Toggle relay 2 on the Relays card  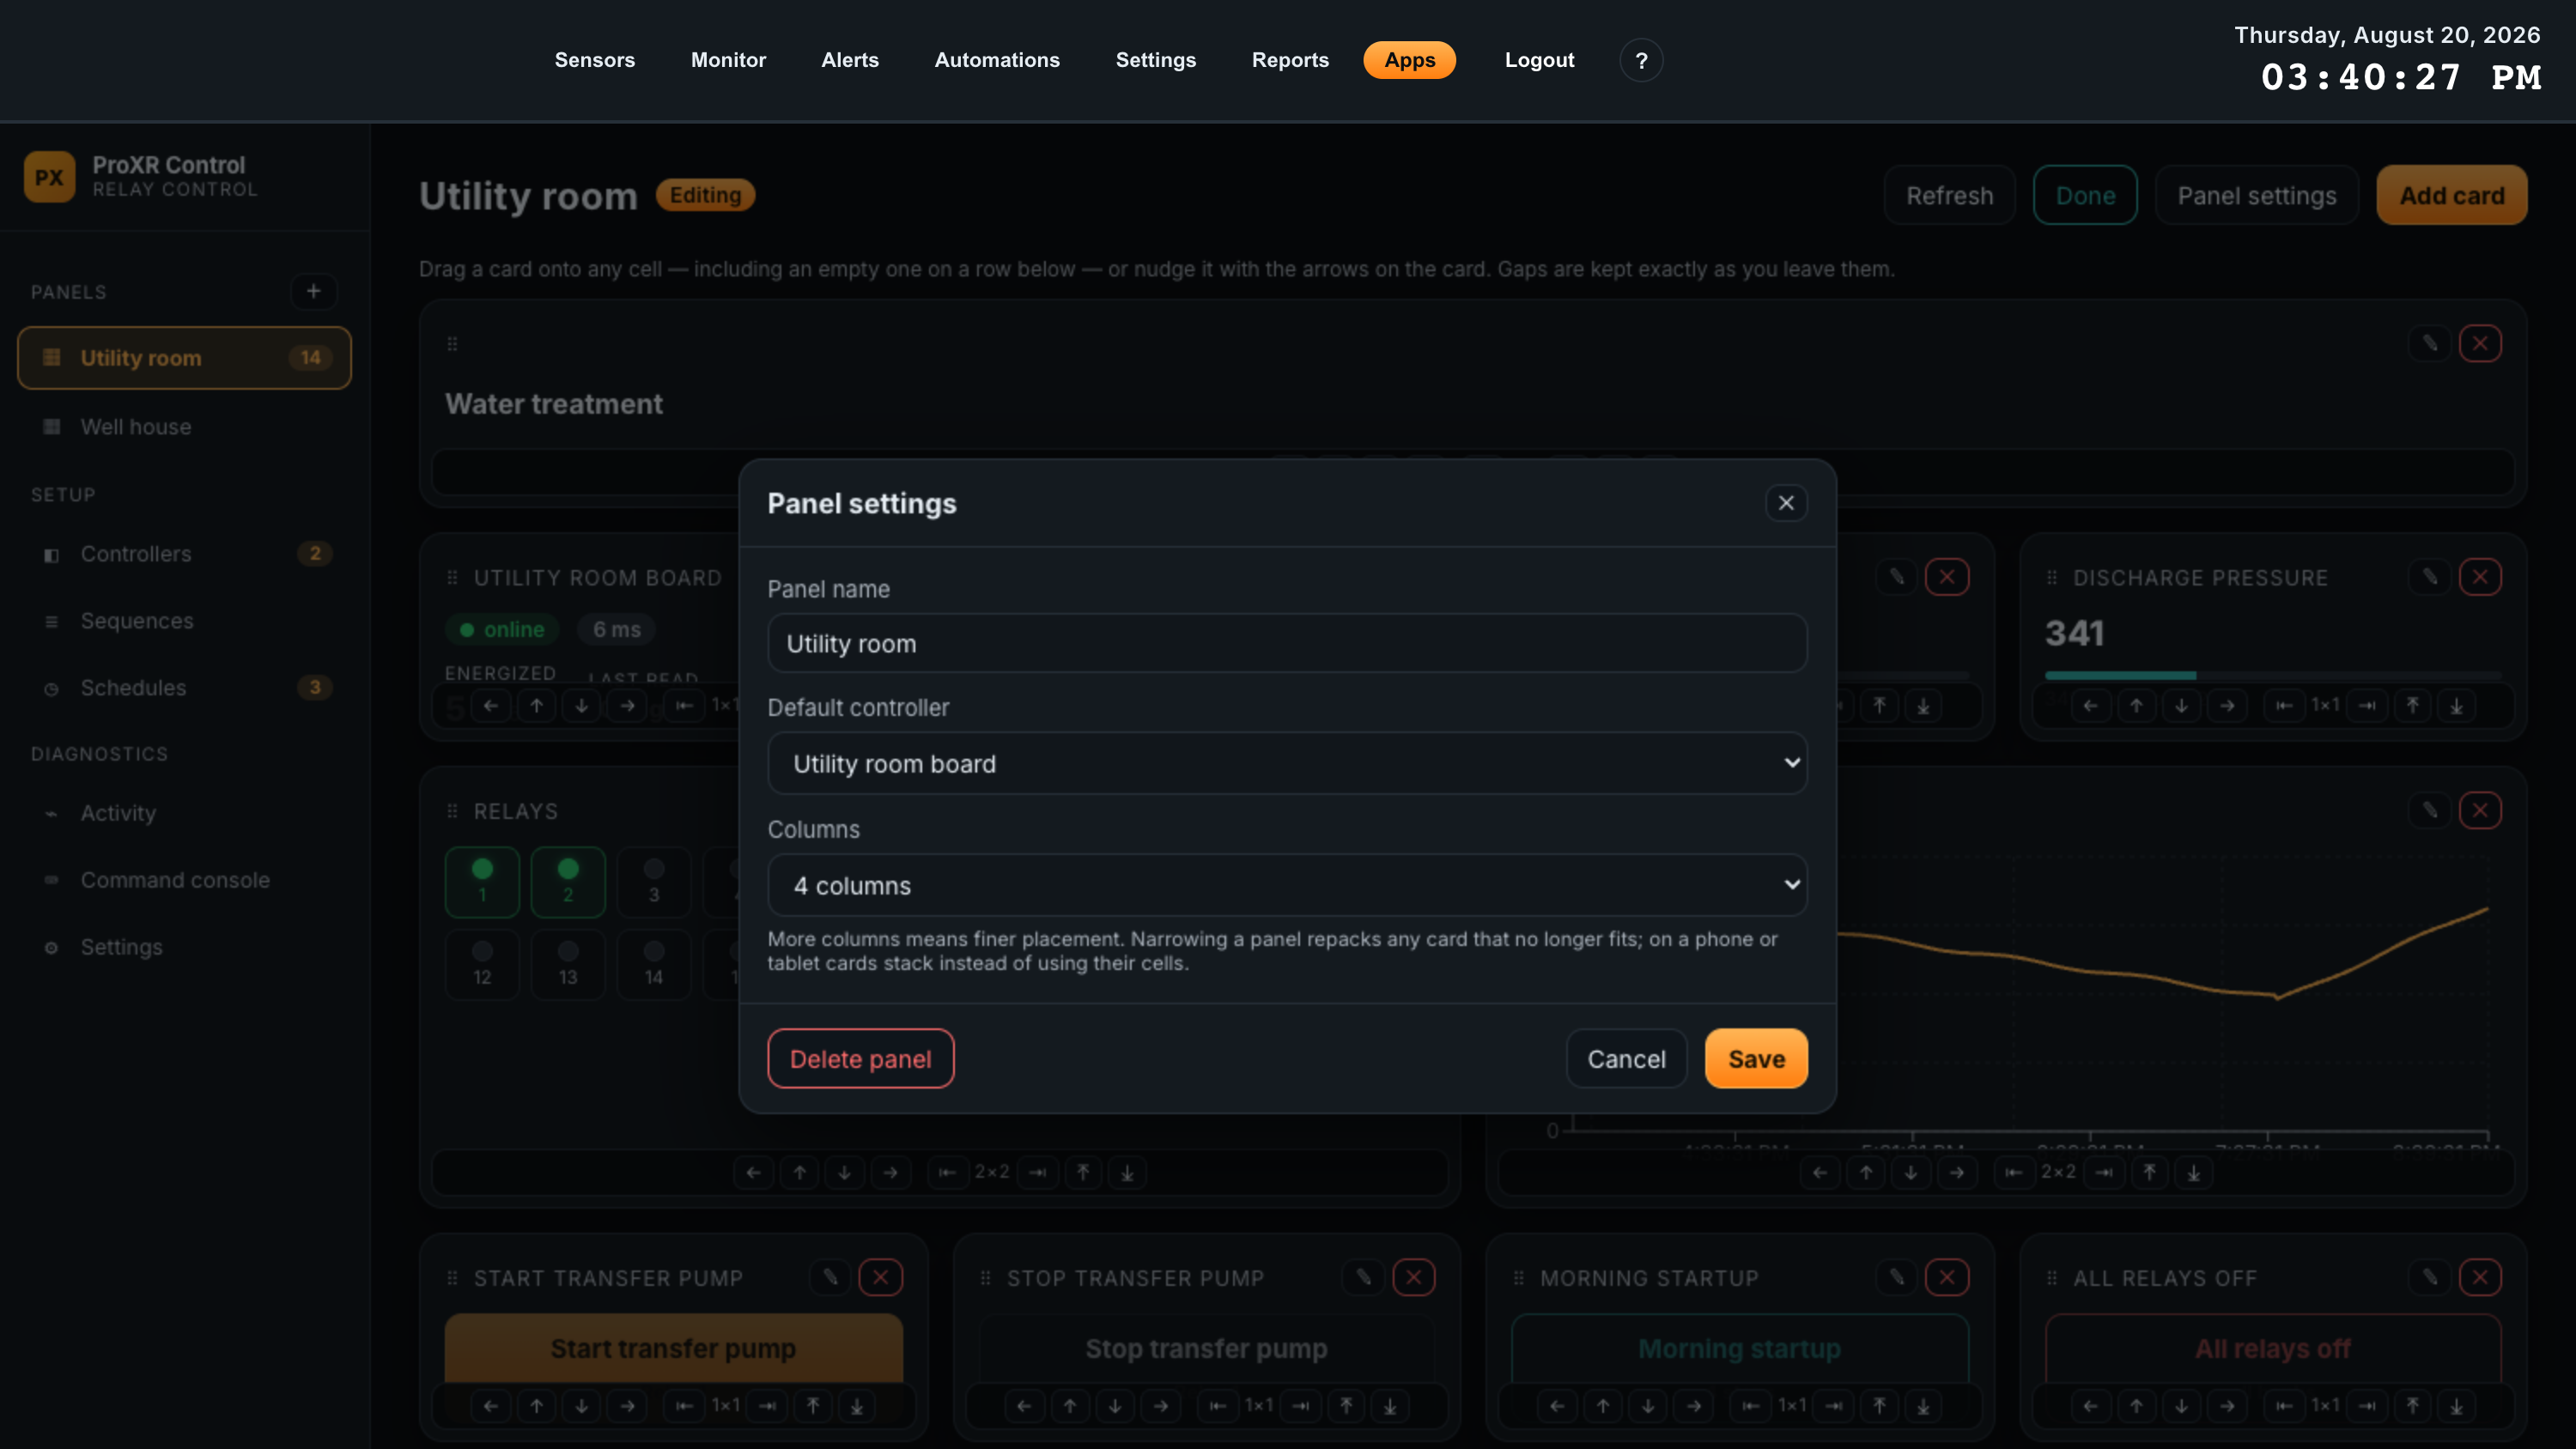(x=568, y=882)
